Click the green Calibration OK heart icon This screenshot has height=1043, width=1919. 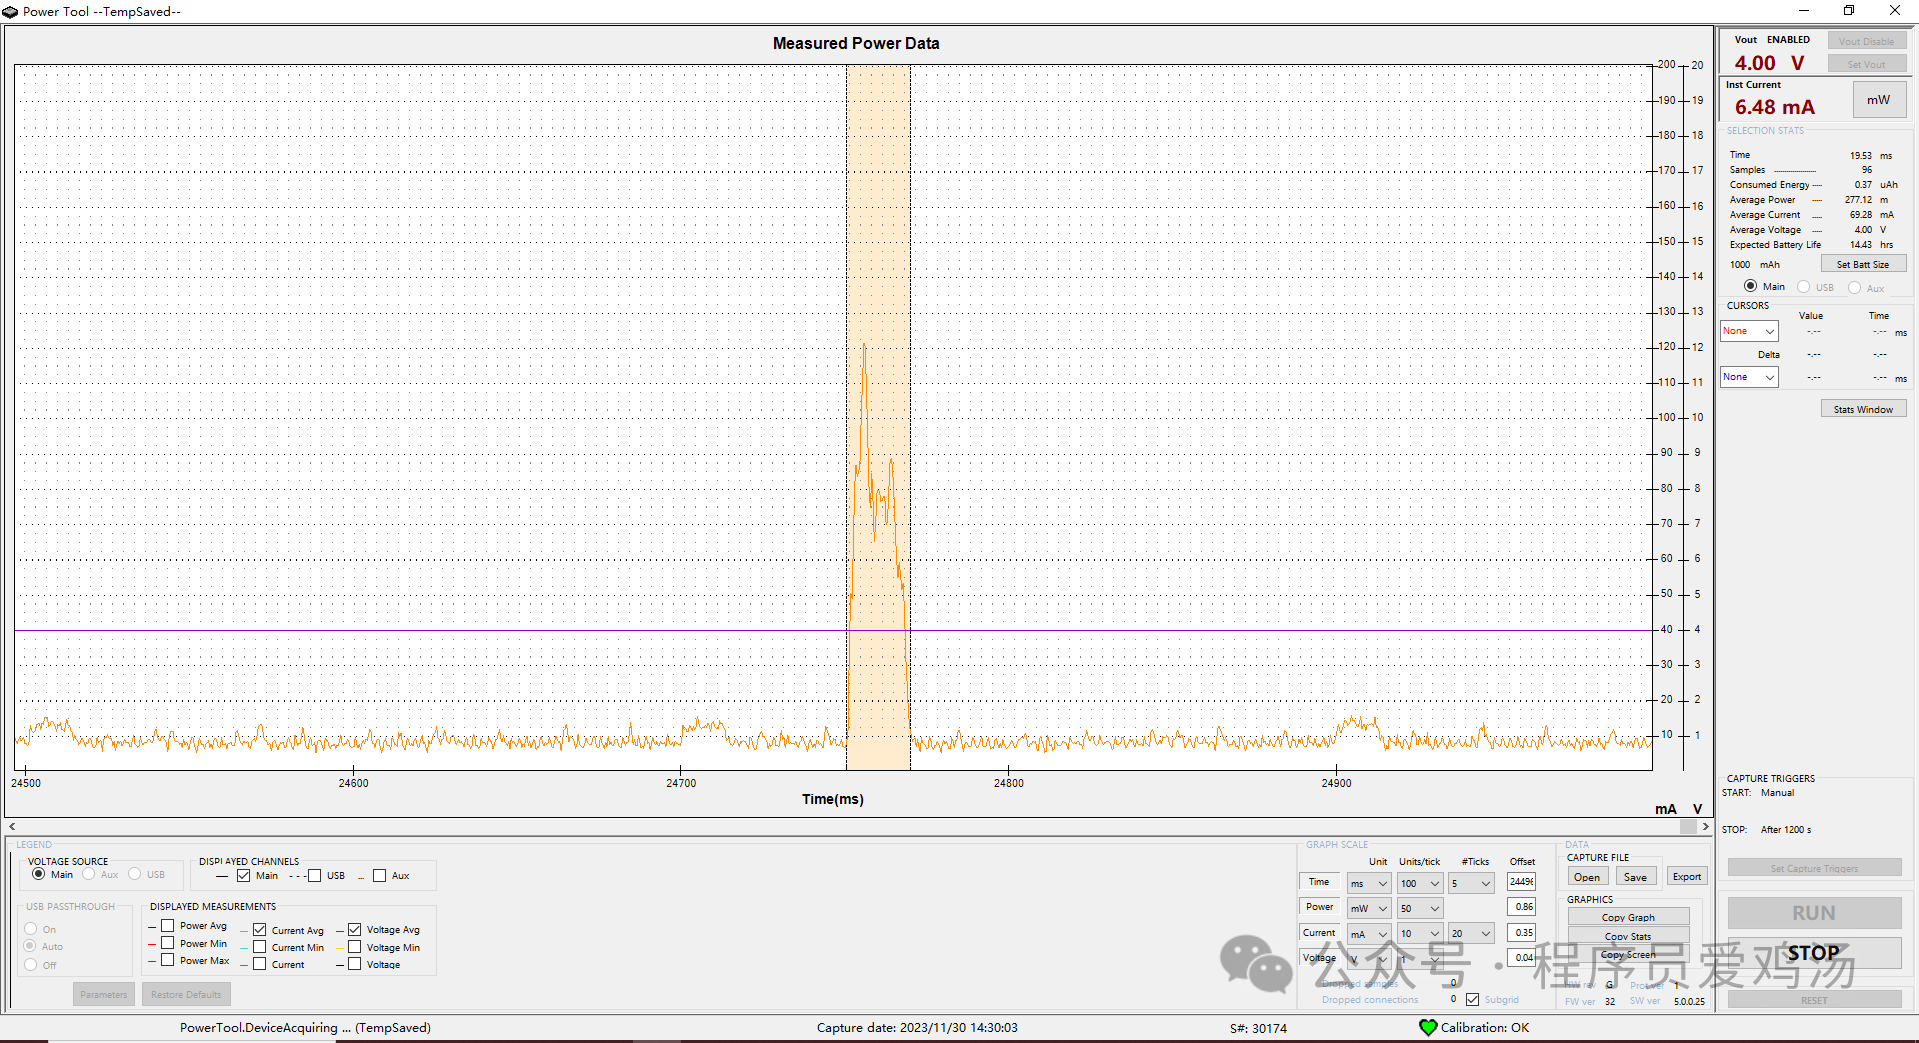coord(1428,1027)
